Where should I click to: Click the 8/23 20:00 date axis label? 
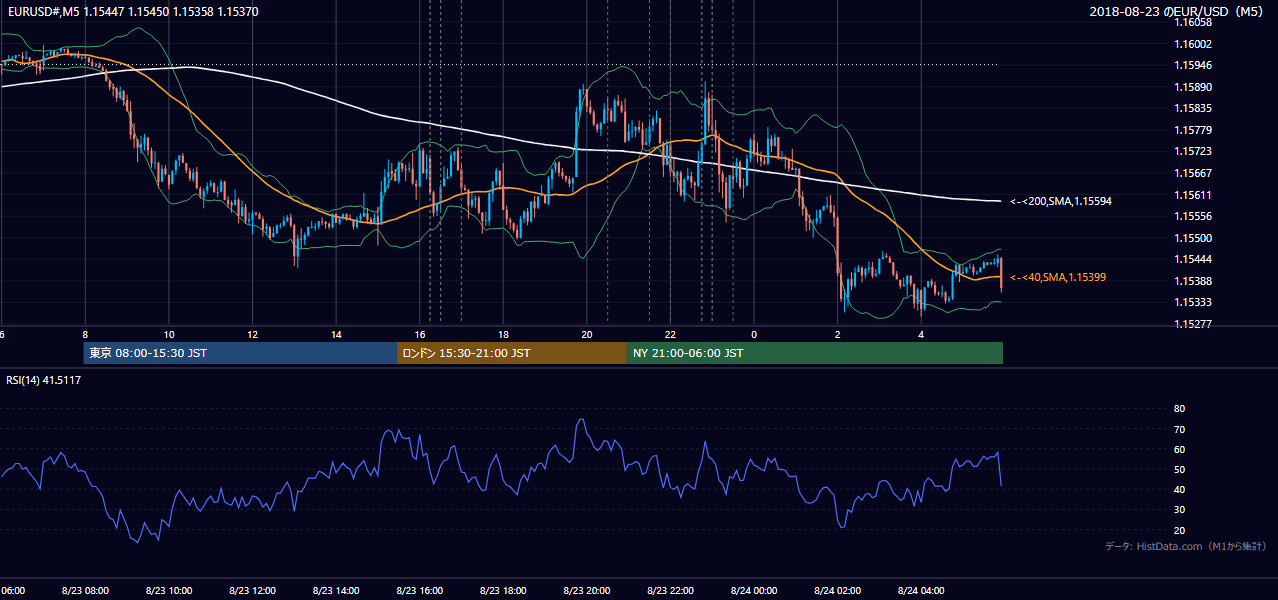(x=586, y=590)
